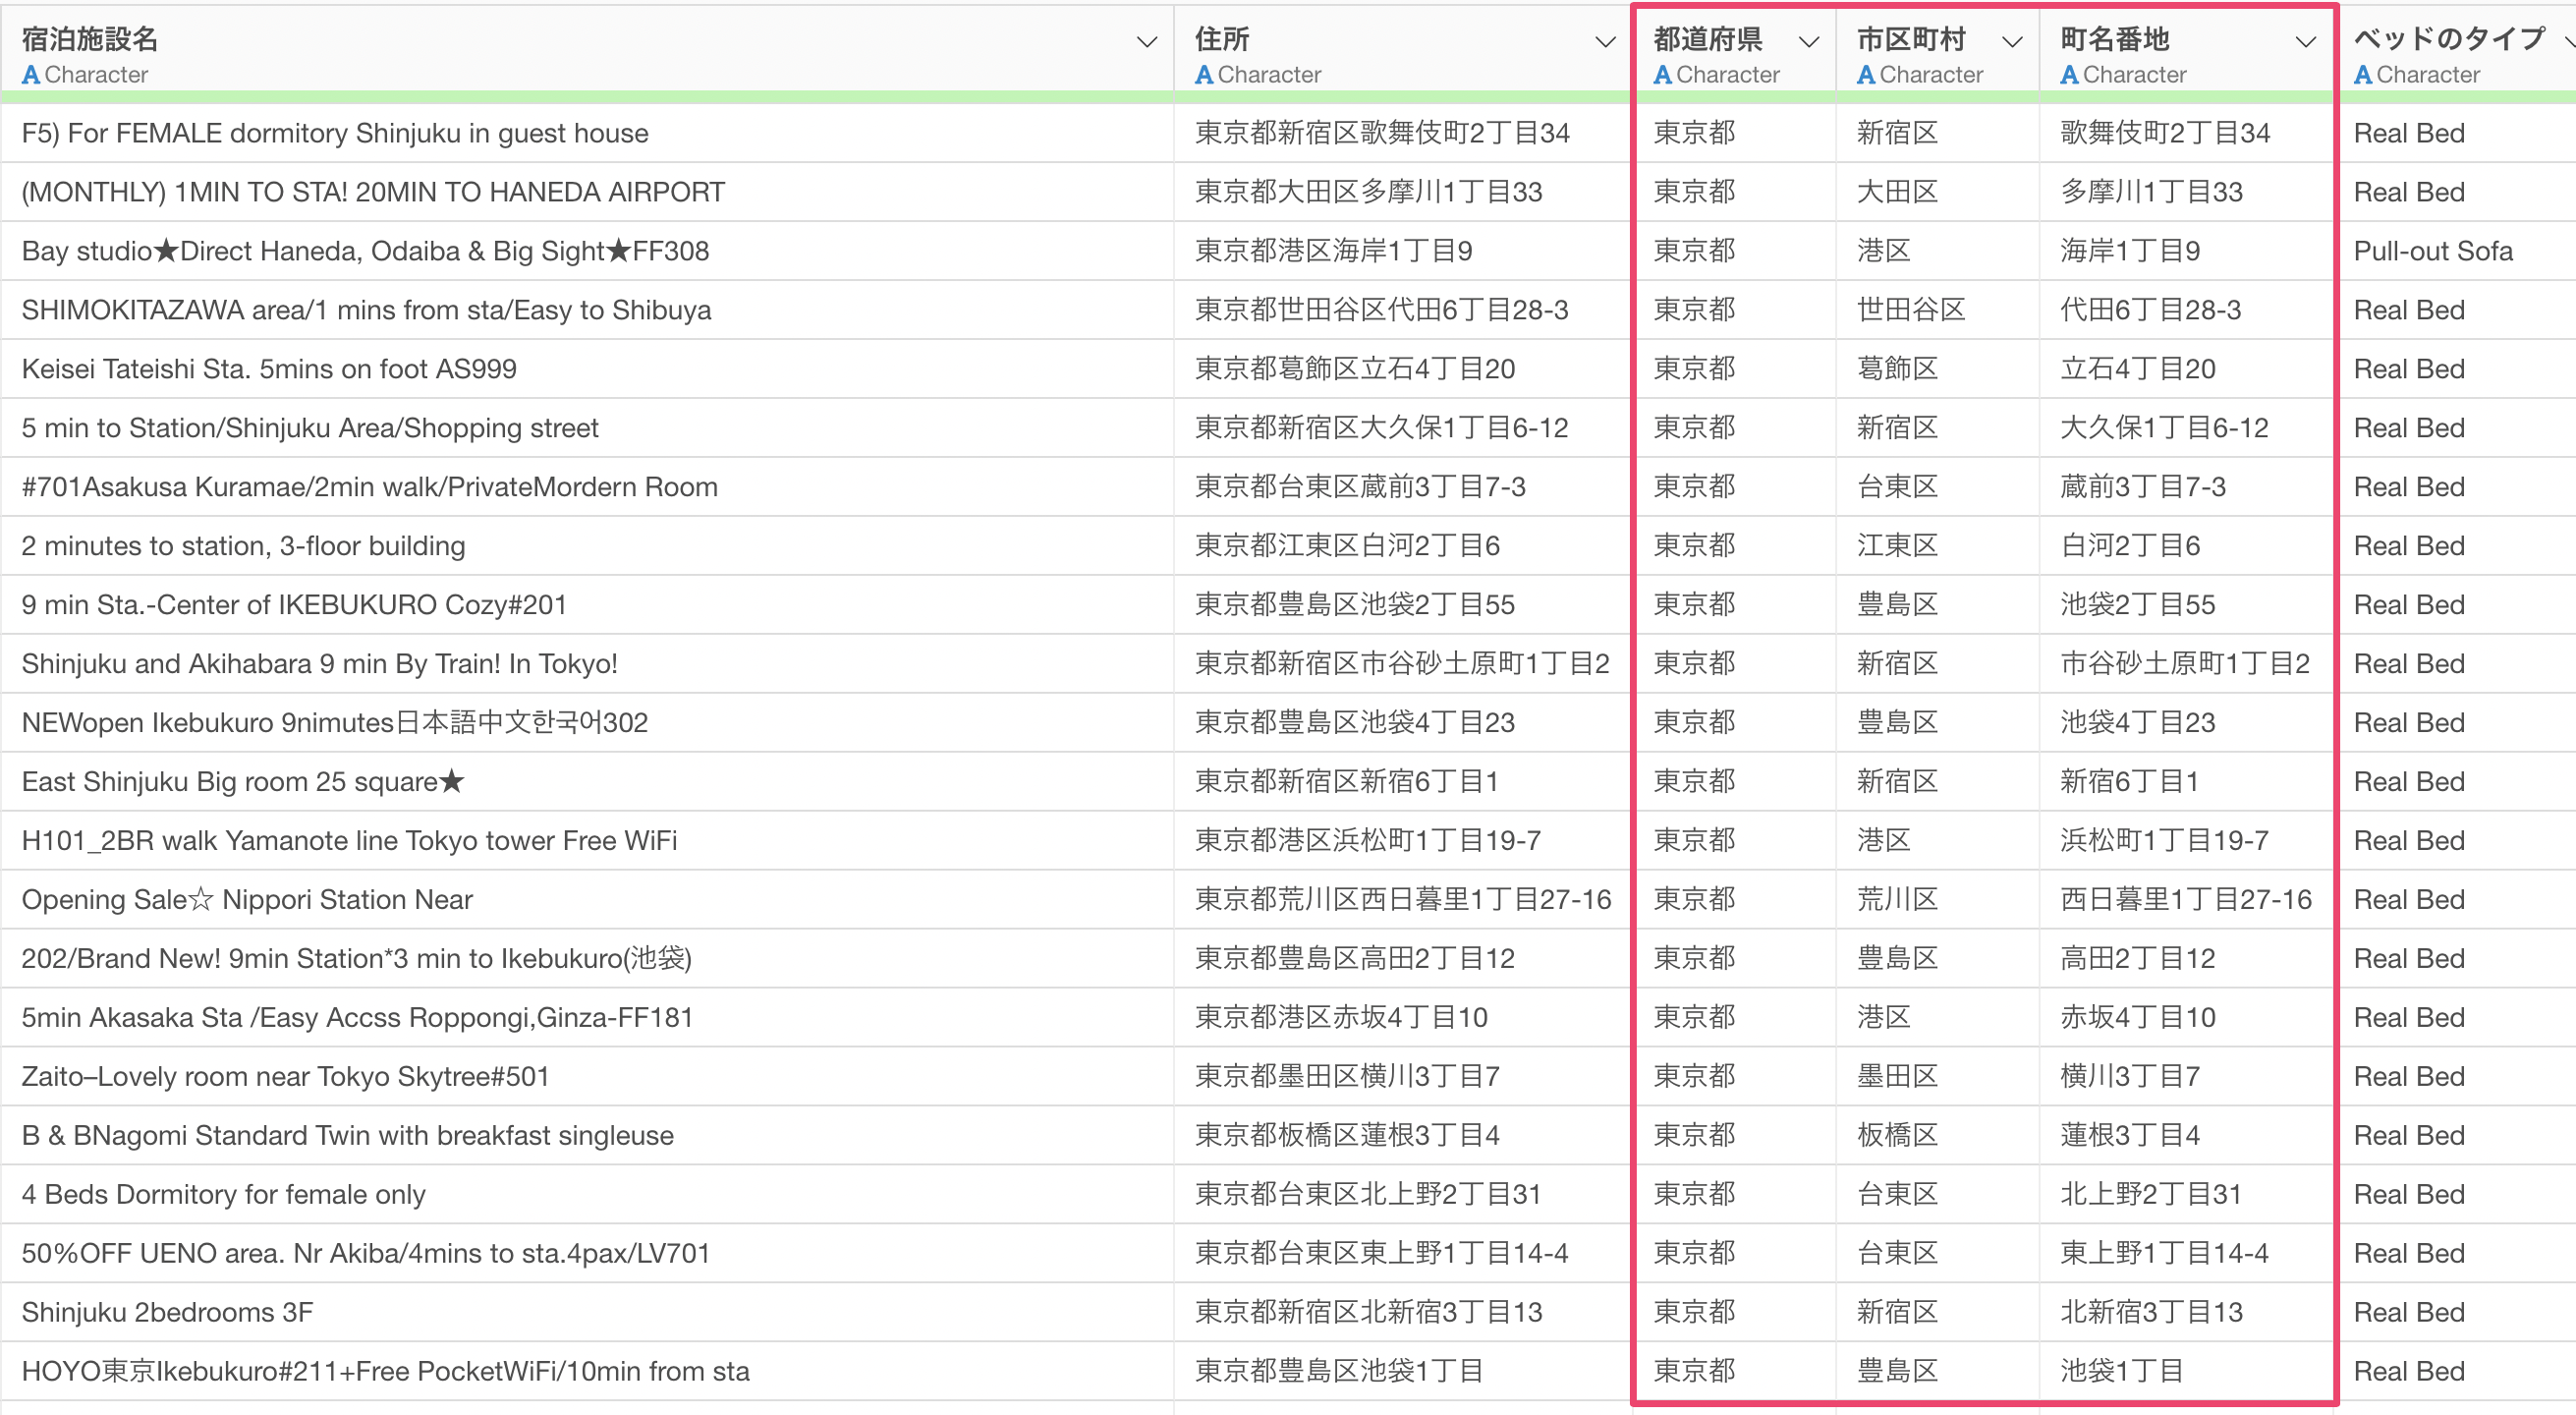Click cell '(MONTHLY) 1MIN TO STA! 20MIN TO HANEDA AIRPORT'

click(587, 192)
